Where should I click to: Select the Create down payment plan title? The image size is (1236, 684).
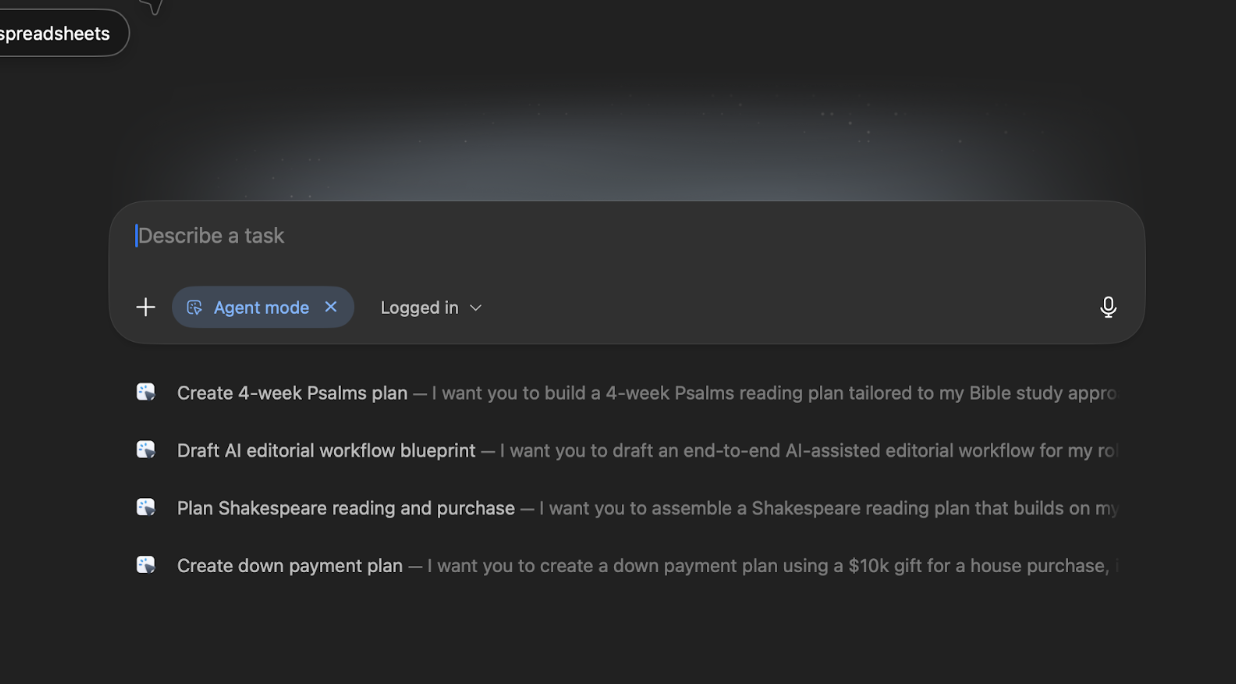289,566
